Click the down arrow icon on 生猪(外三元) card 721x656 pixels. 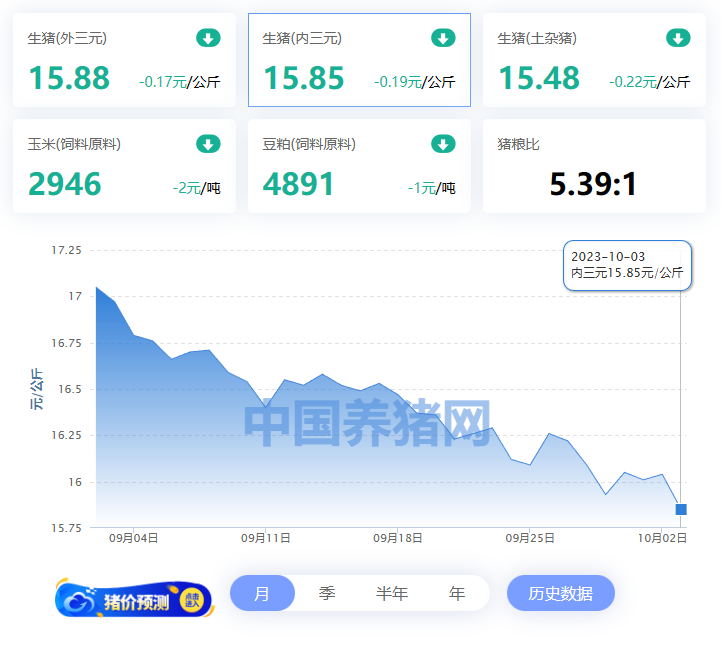(208, 38)
